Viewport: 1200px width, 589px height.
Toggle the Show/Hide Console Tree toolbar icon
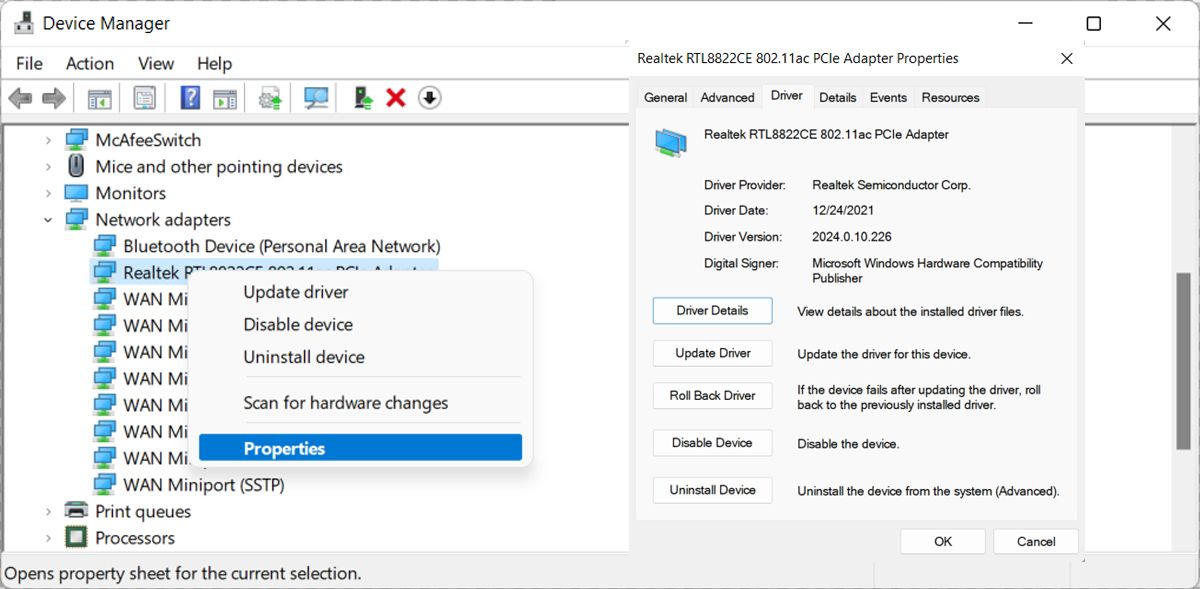pos(99,98)
